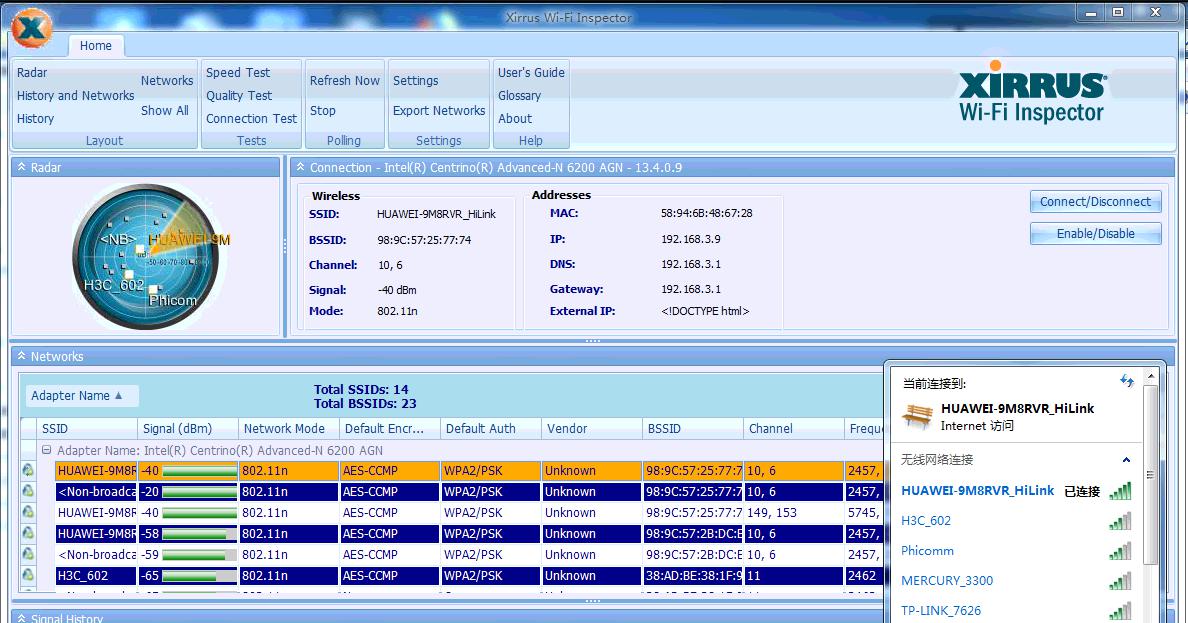The width and height of the screenshot is (1188, 623).
Task: Click signal bars icon beside TP-LINK_7626 in popup
Action: tap(1120, 610)
